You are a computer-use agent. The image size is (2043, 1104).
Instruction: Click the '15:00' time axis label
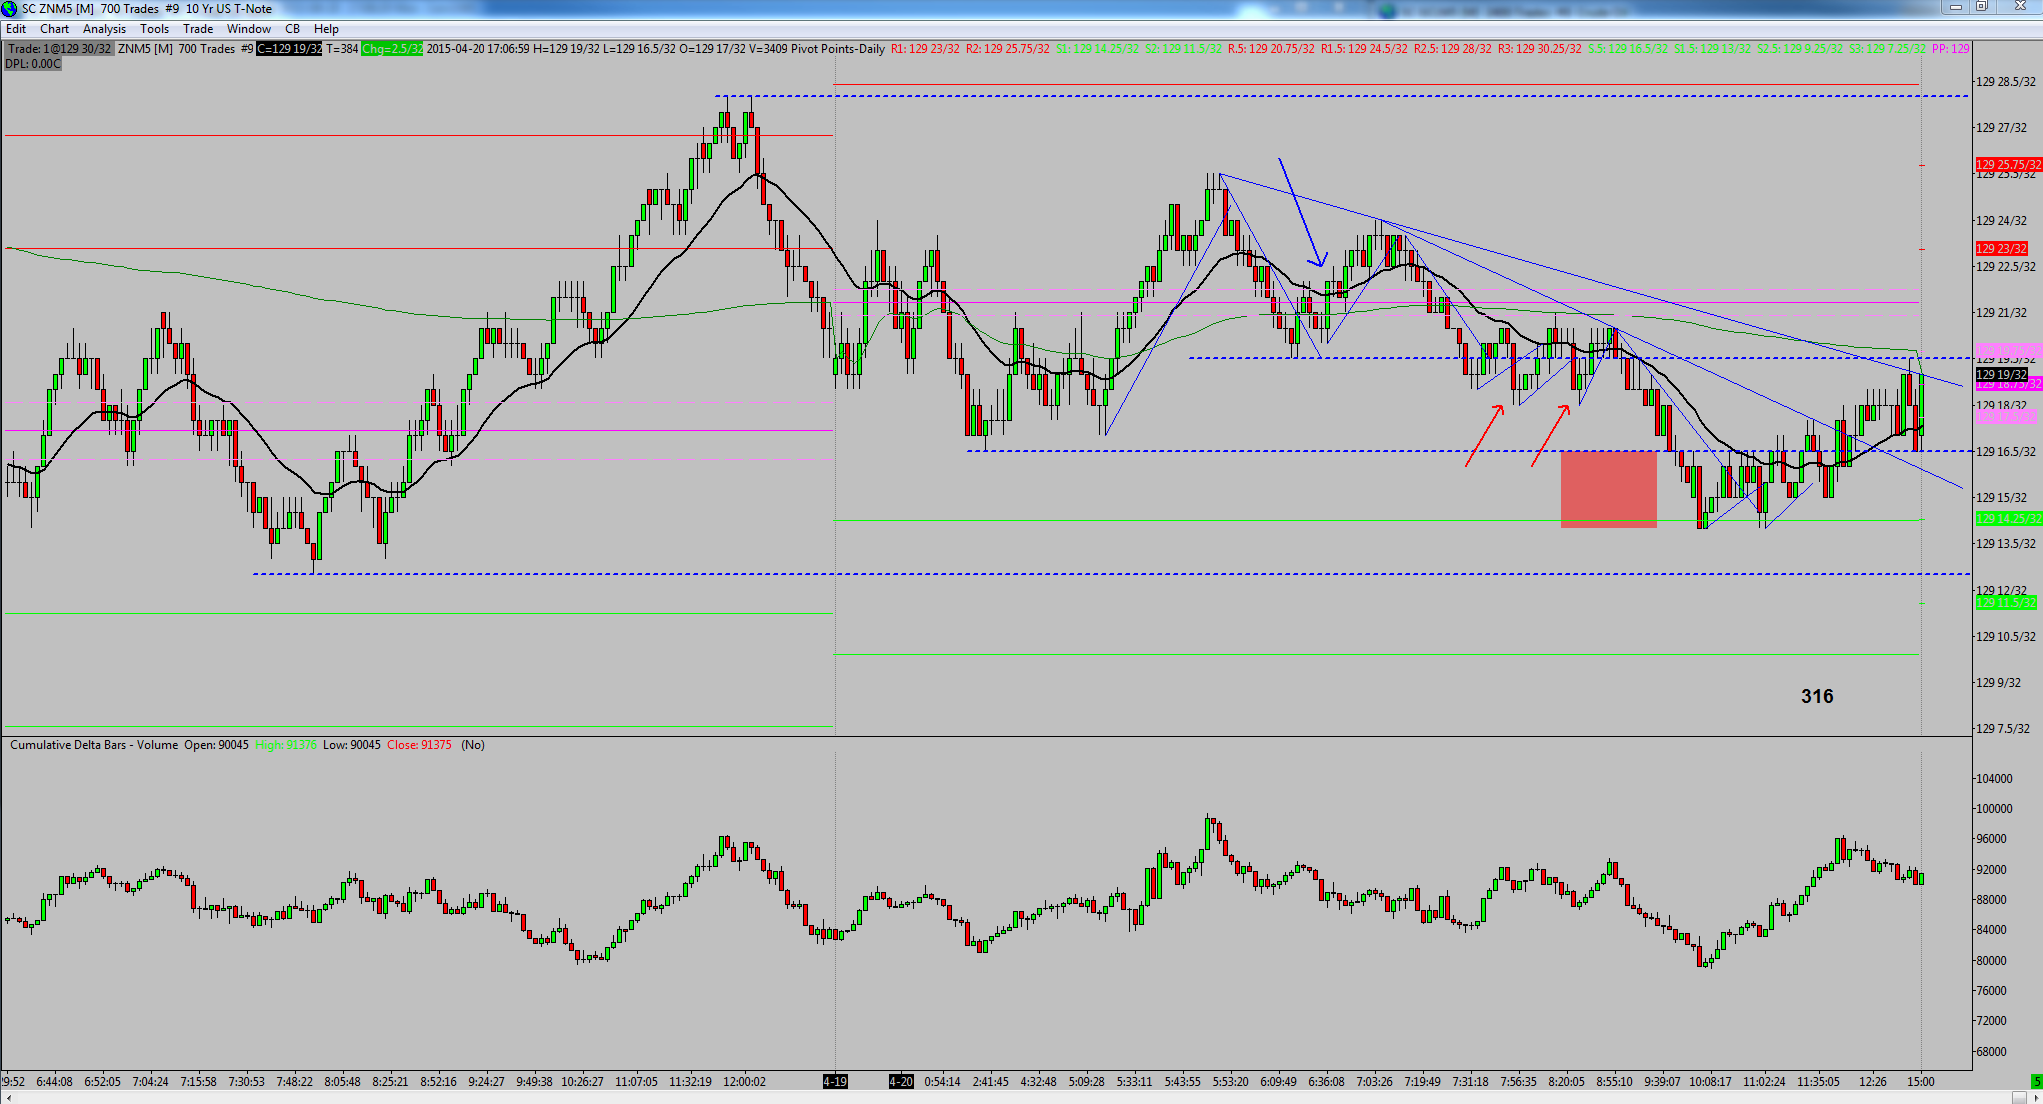coord(1920,1082)
